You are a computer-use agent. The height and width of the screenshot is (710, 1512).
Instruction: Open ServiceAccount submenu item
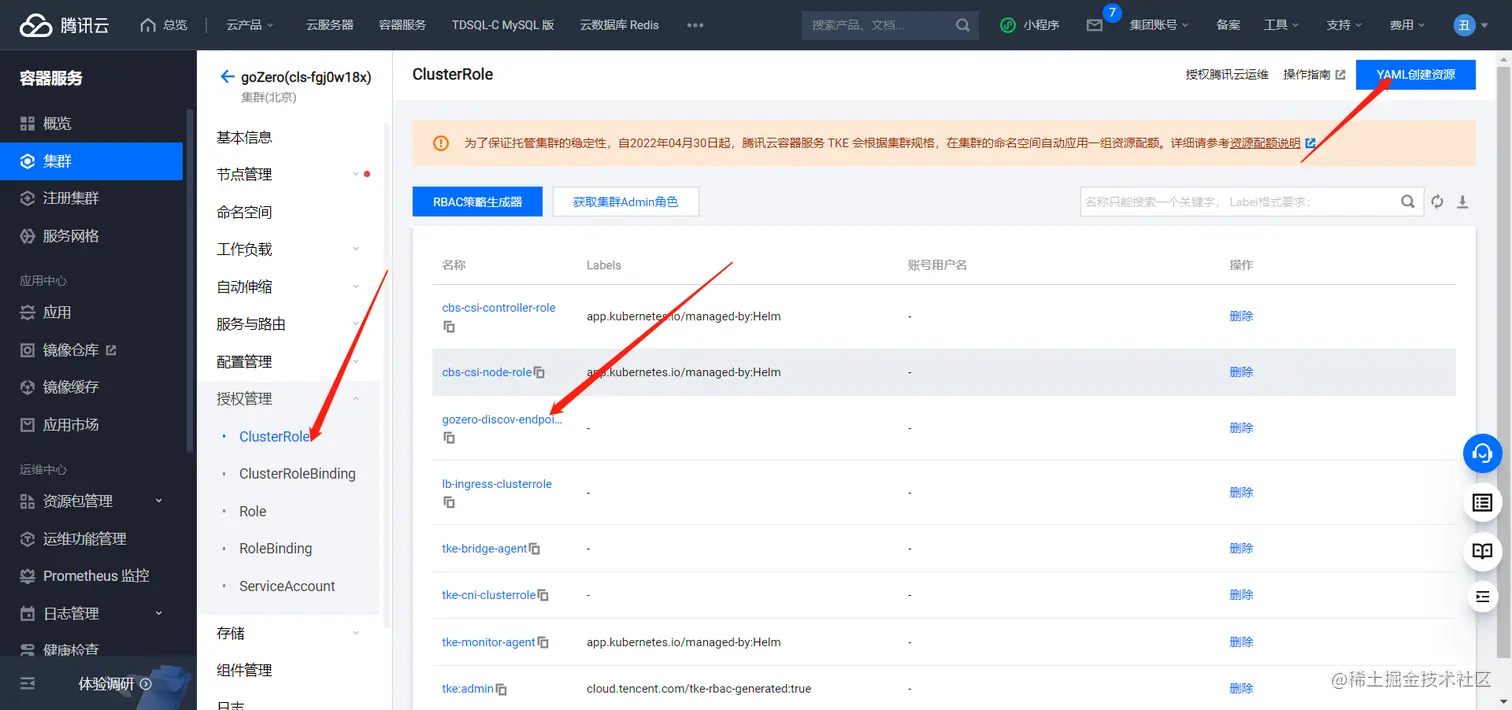point(287,586)
